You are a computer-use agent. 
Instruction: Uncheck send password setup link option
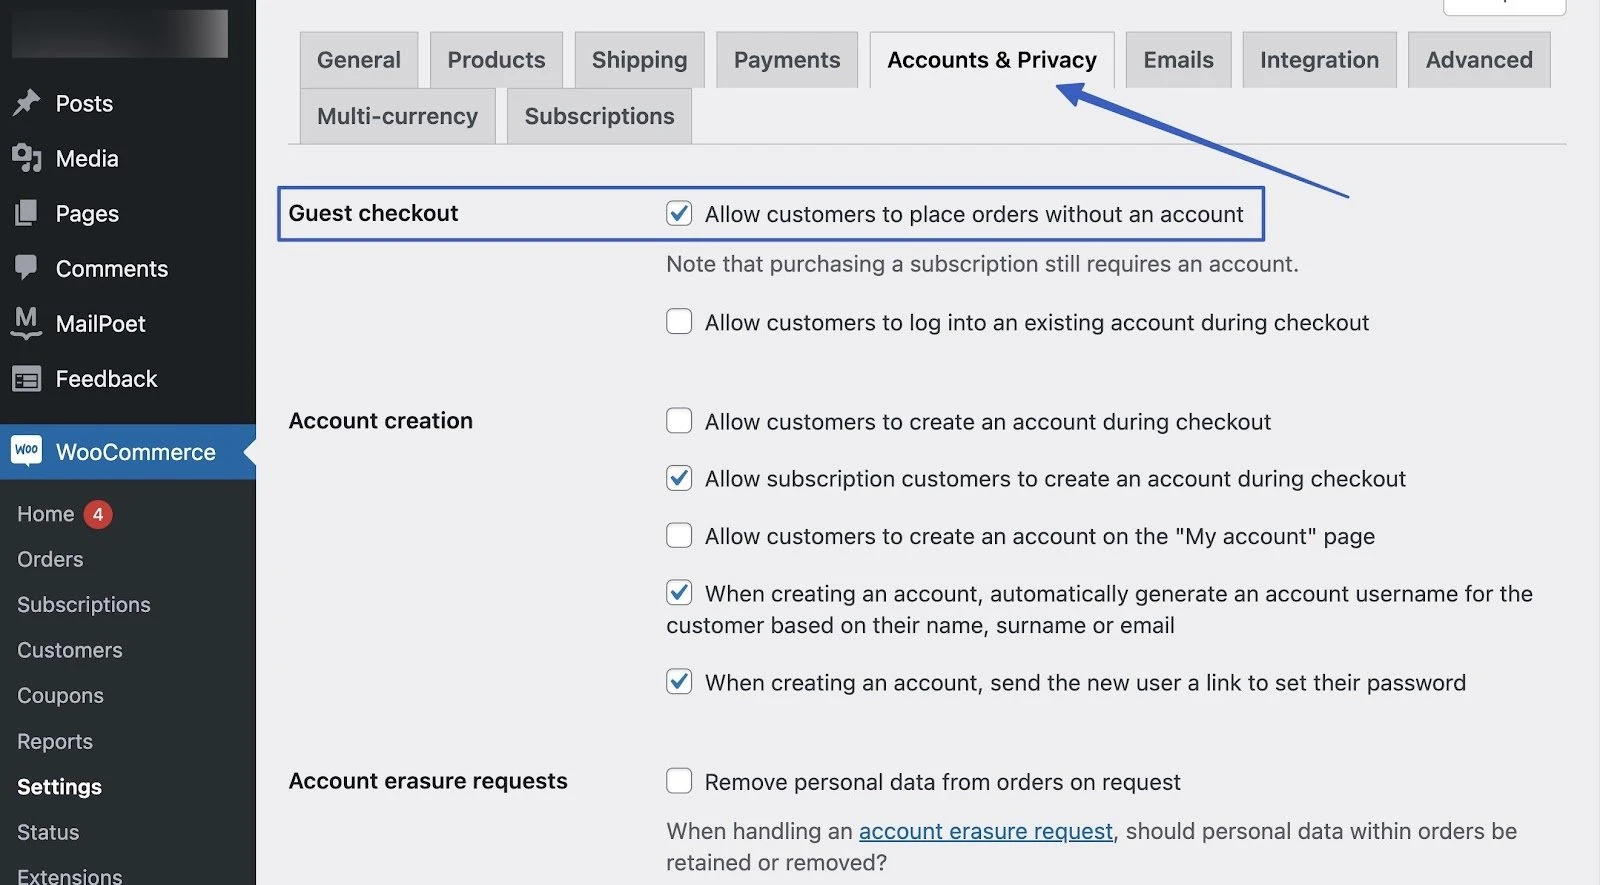click(x=679, y=682)
